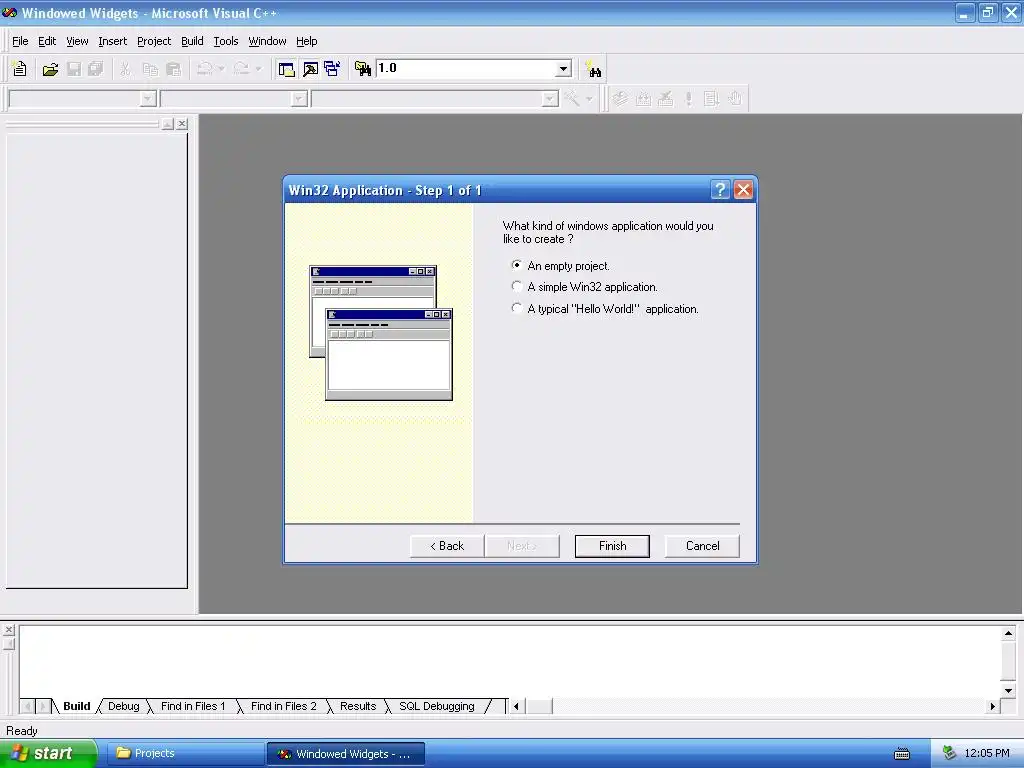Switch to the SQL Debugging tab
The width and height of the screenshot is (1024, 768).
437,706
